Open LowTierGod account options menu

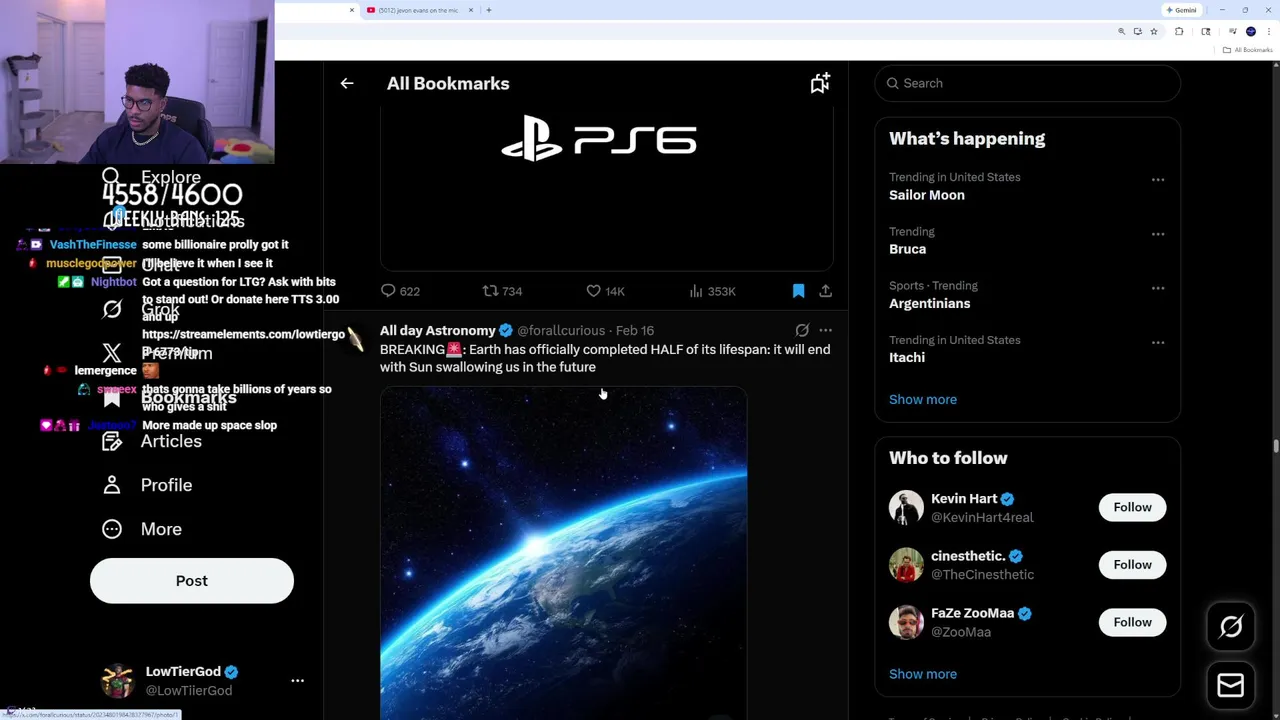297,681
